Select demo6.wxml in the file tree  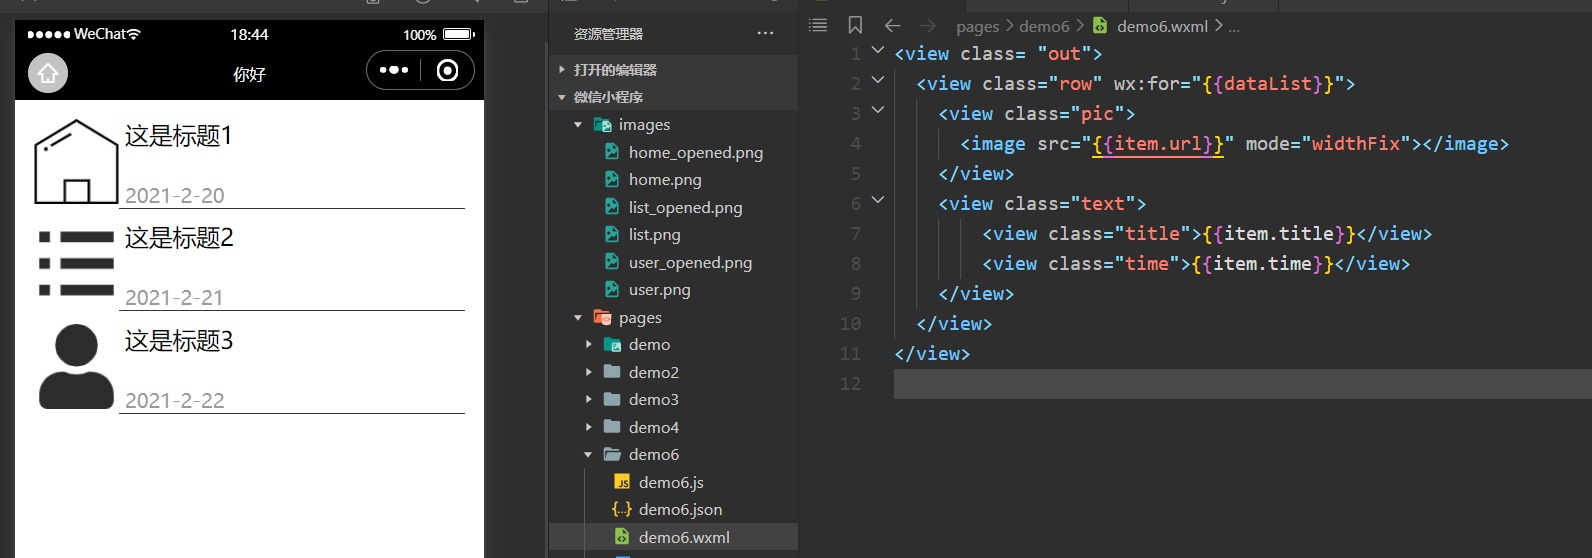click(x=684, y=537)
